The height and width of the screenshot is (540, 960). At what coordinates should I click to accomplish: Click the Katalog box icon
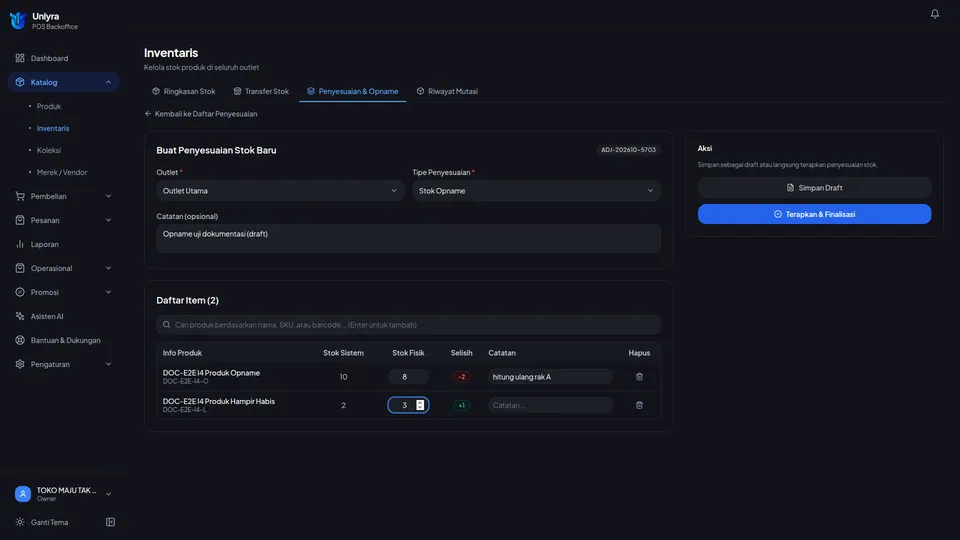click(x=20, y=82)
